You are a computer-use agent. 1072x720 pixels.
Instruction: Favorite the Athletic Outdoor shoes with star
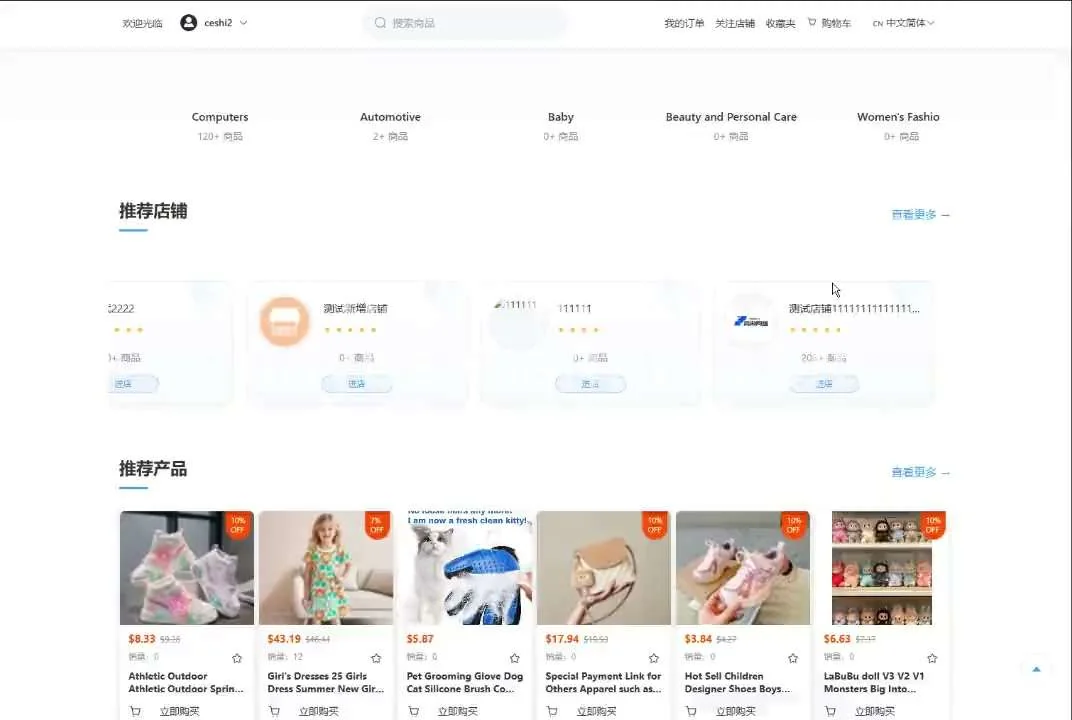(237, 658)
